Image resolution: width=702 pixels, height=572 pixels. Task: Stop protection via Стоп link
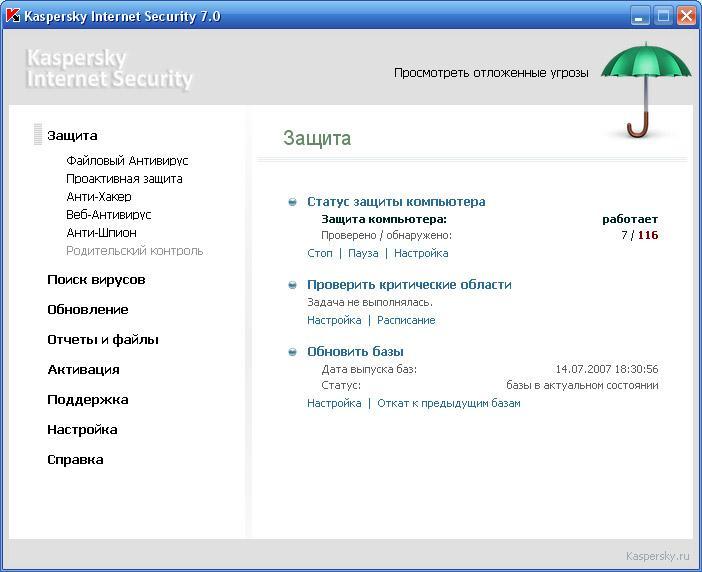coord(320,253)
